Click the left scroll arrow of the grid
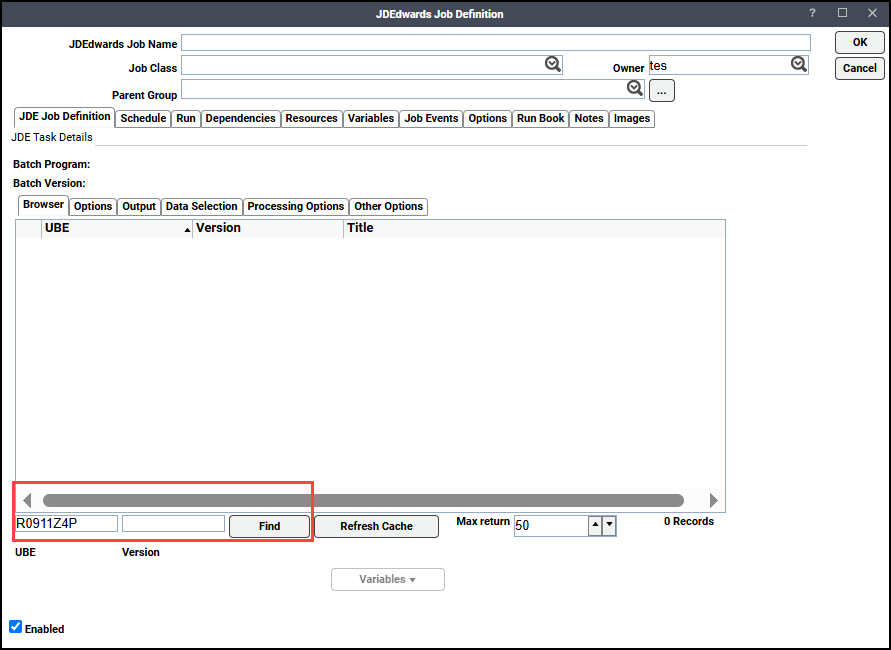The height and width of the screenshot is (650, 891). click(27, 500)
